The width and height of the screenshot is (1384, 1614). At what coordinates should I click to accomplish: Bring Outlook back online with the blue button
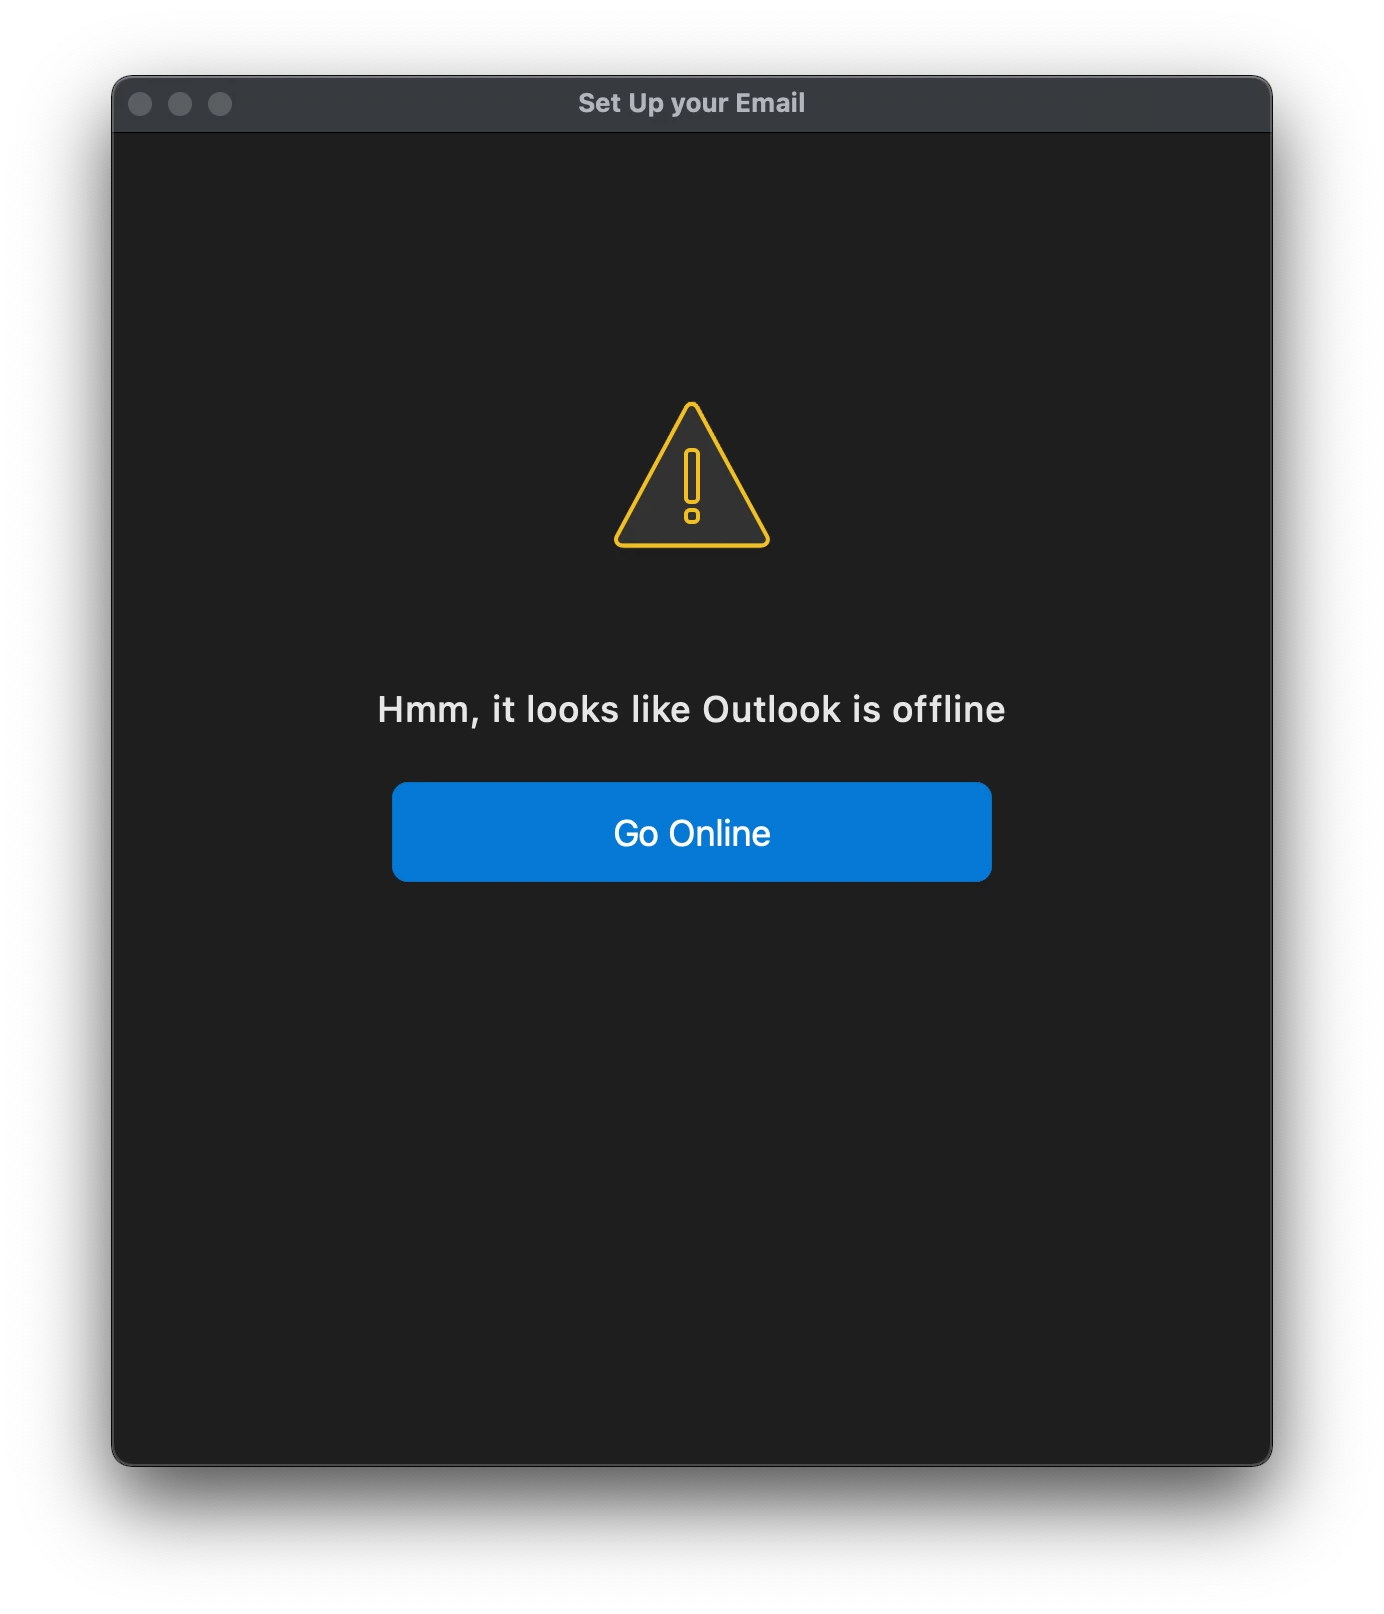[x=691, y=832]
